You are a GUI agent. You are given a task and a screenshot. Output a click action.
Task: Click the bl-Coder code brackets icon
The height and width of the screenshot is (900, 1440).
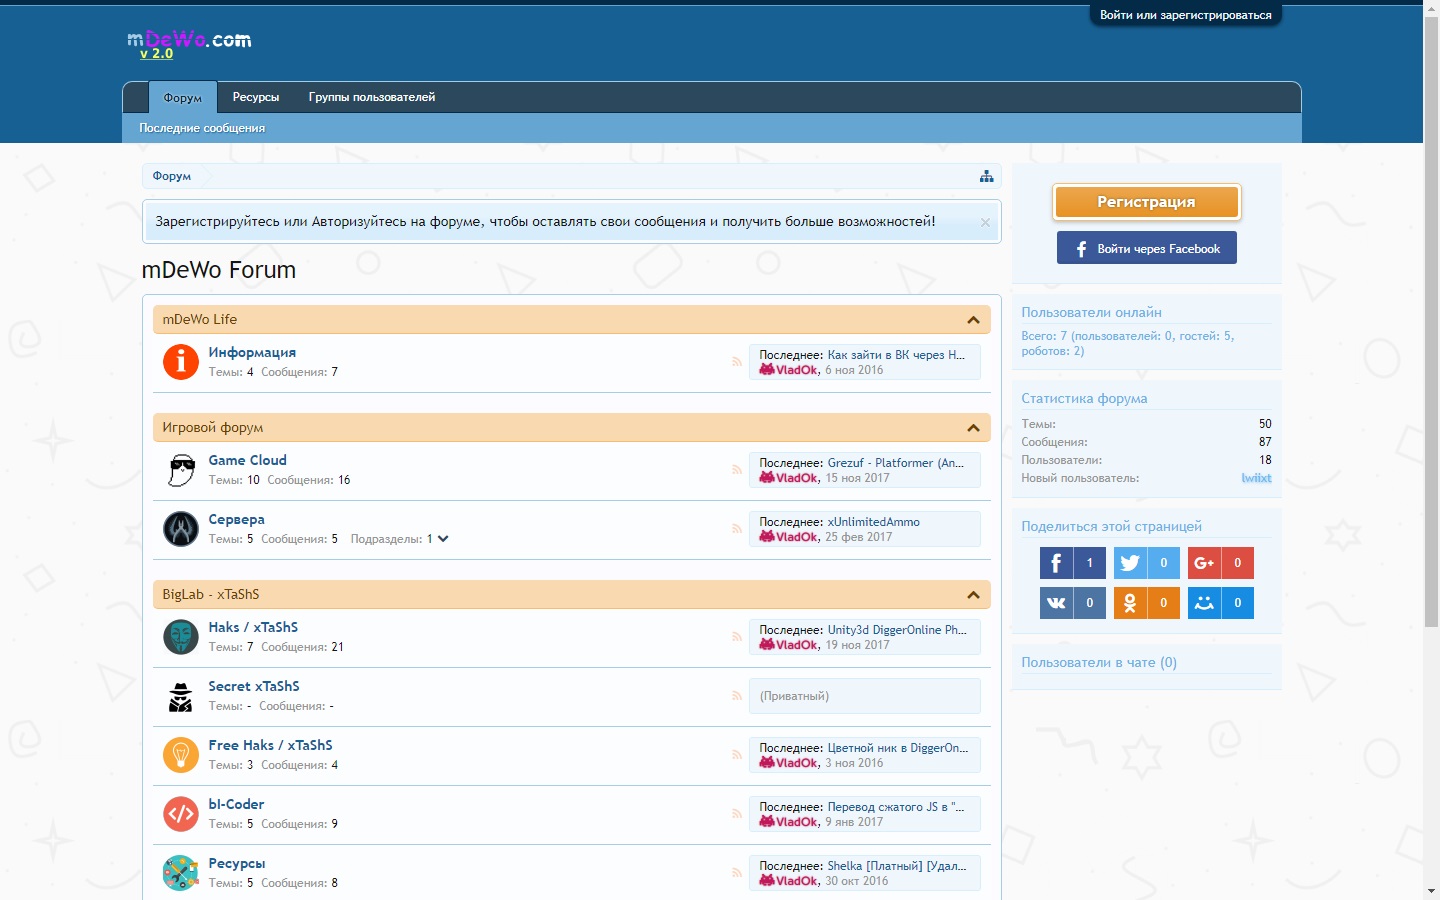tap(181, 814)
